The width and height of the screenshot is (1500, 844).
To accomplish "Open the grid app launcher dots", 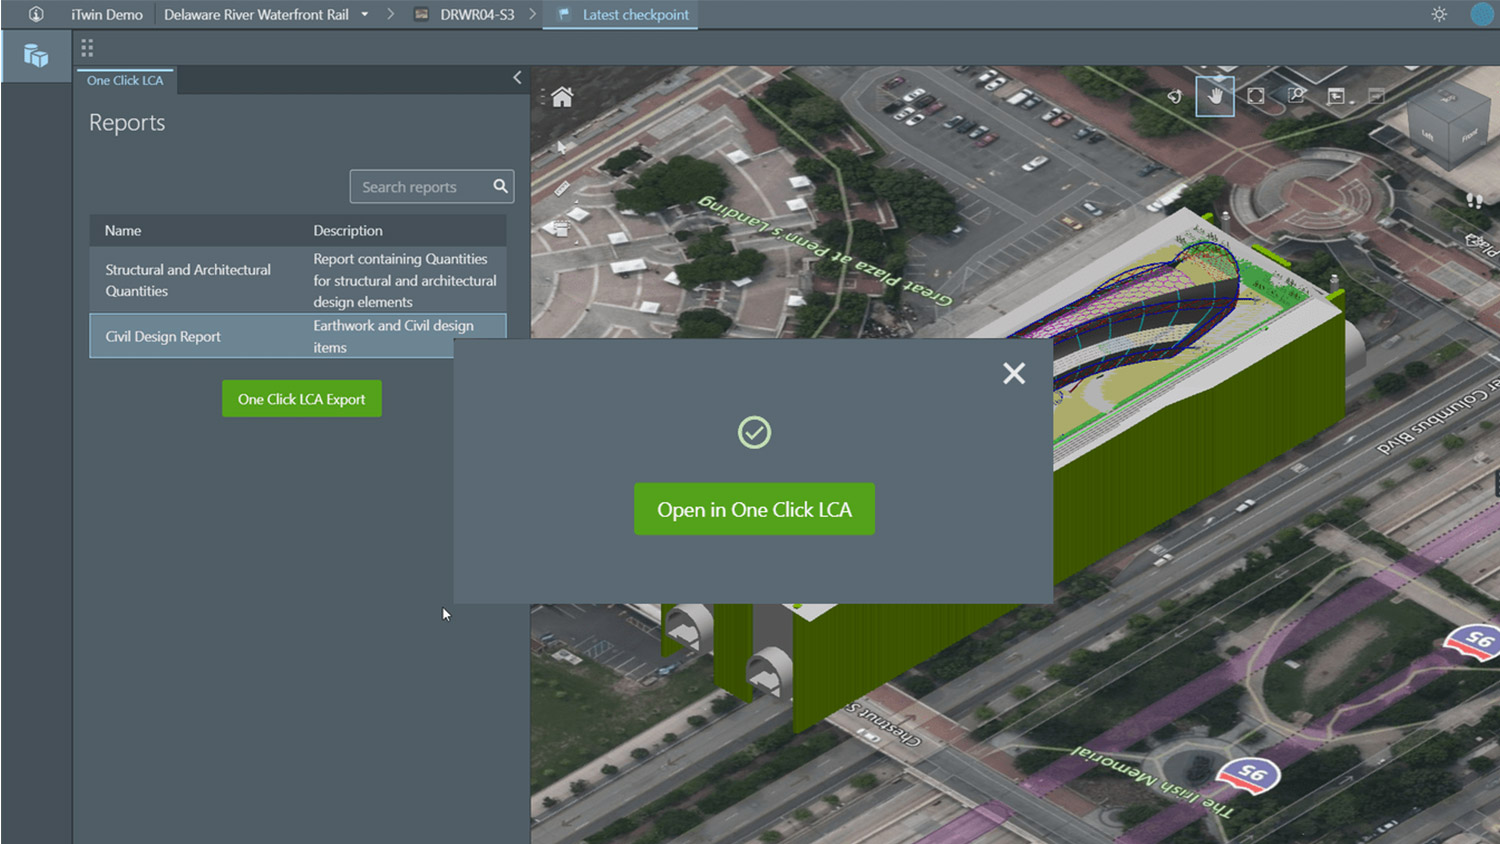I will [87, 48].
